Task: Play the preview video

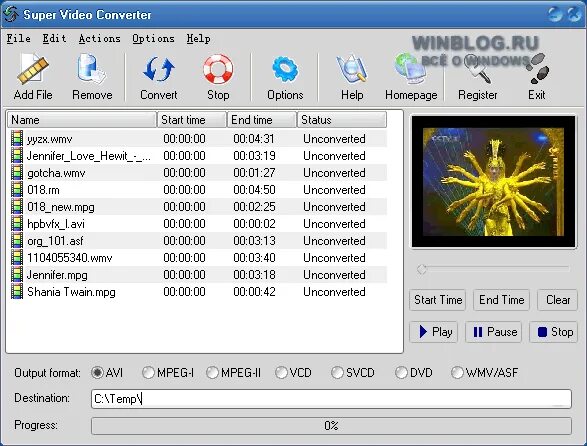Action: 434,332
